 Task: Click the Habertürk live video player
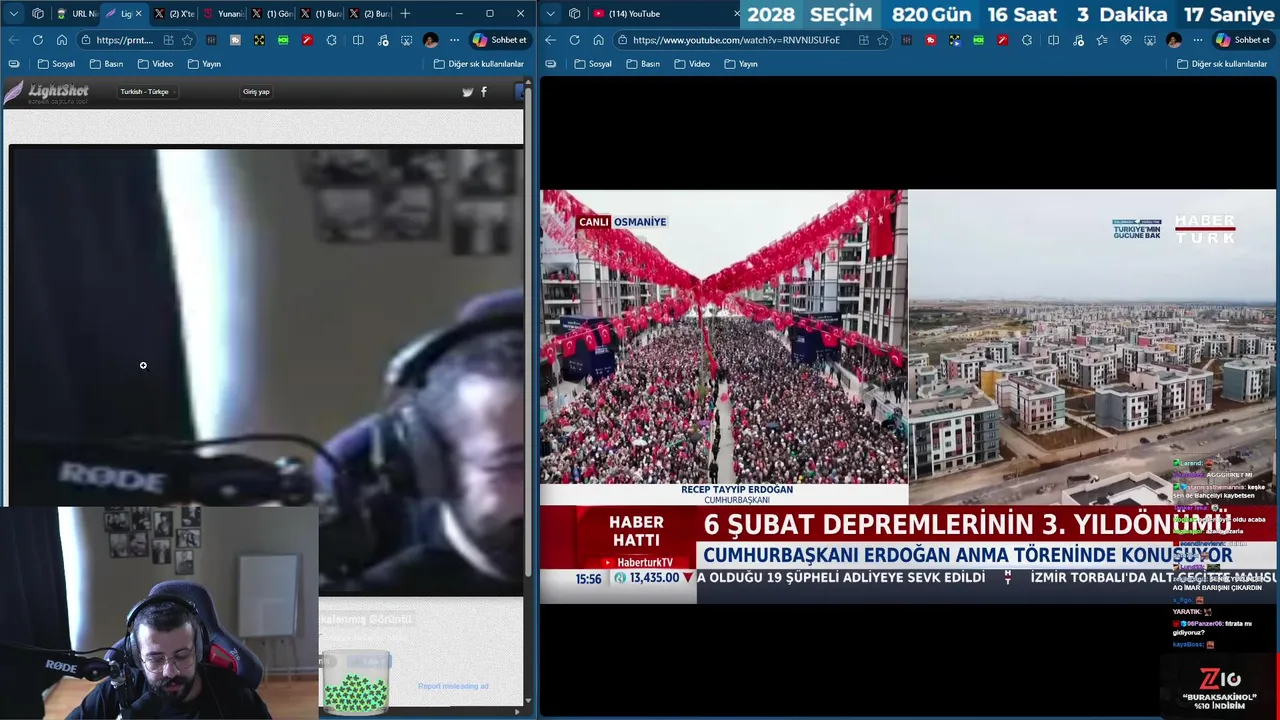(908, 396)
